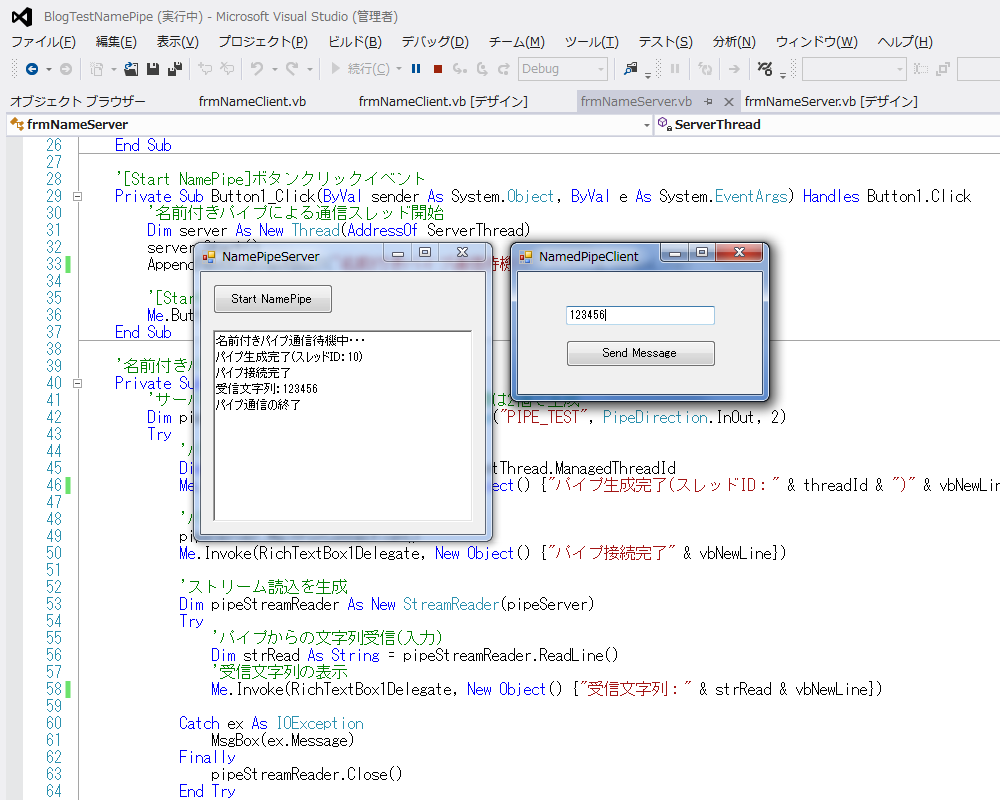1000x800 pixels.
Task: Open the Debug configuration dropdown
Action: 562,69
